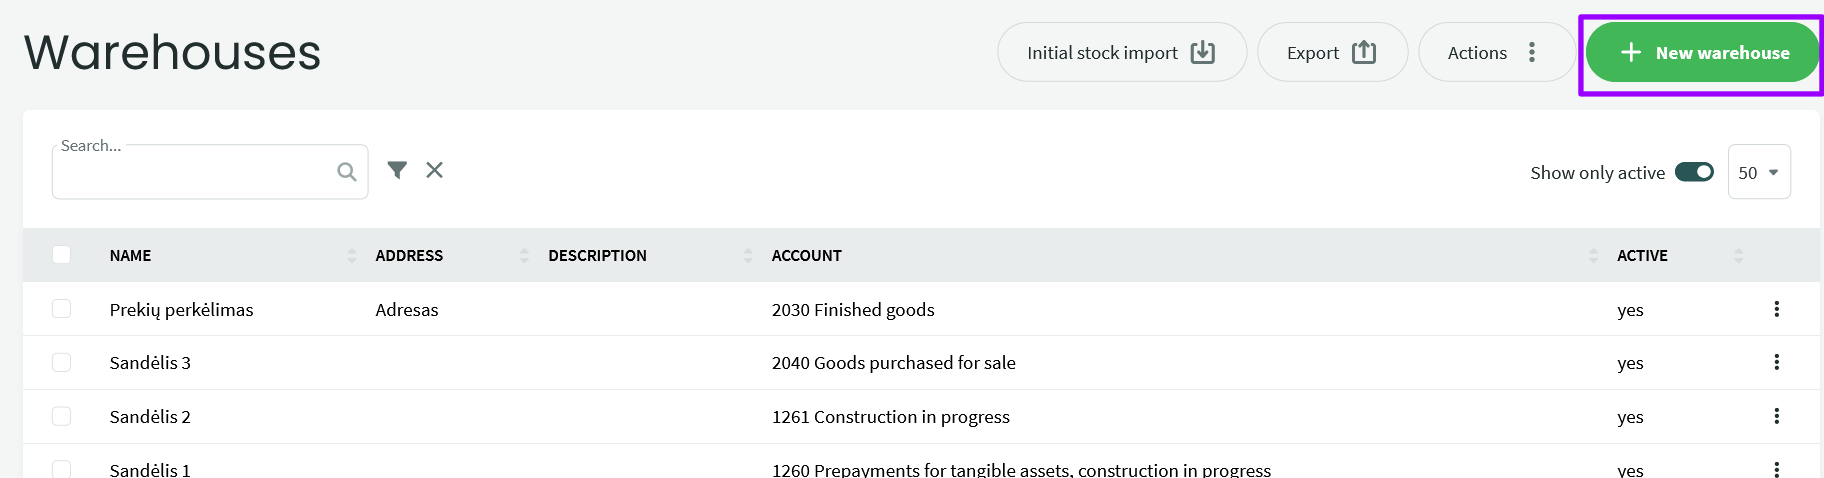Tick the Prekių perkėlimas row checkbox
The height and width of the screenshot is (478, 1824).
click(x=62, y=309)
